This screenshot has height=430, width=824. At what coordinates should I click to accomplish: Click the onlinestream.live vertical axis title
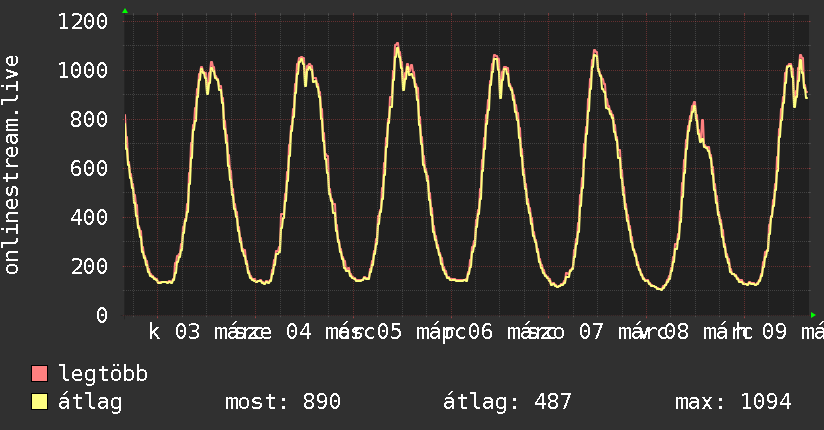coord(13,164)
